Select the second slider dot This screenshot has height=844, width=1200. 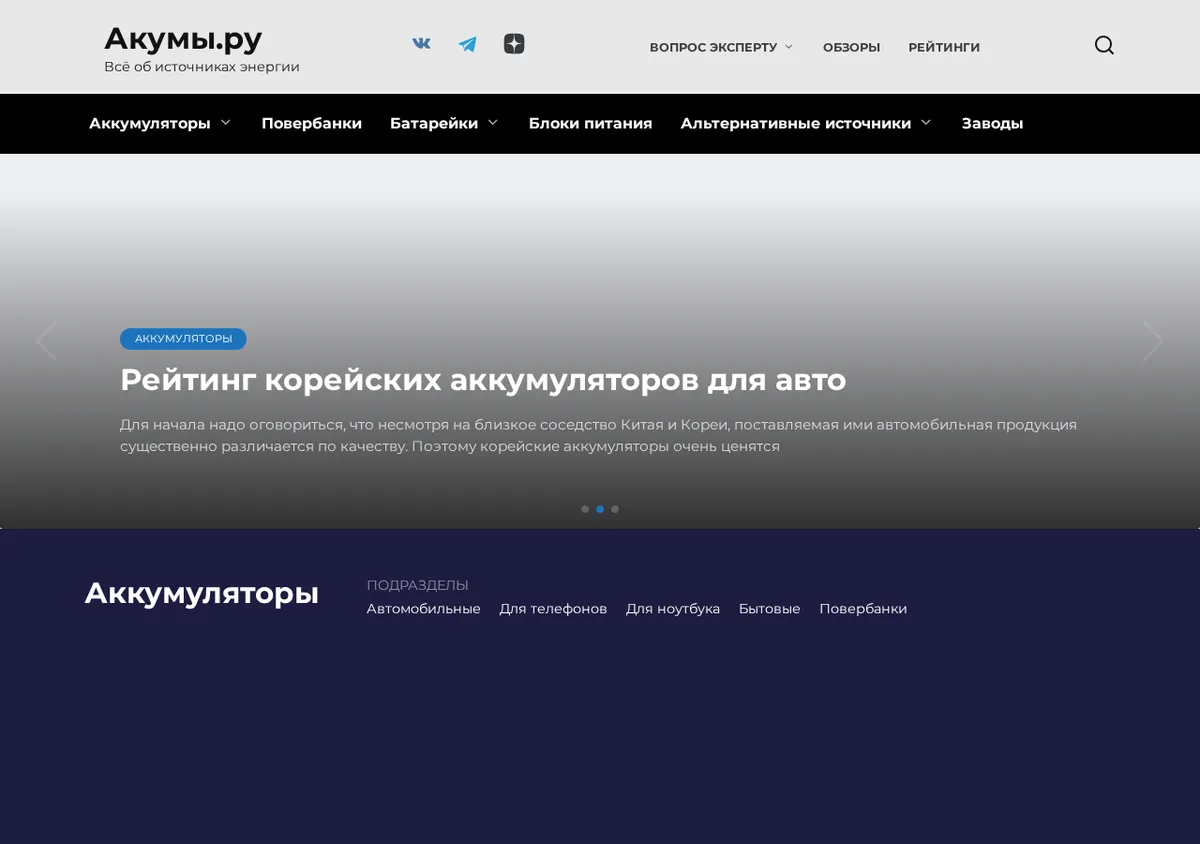click(x=600, y=509)
